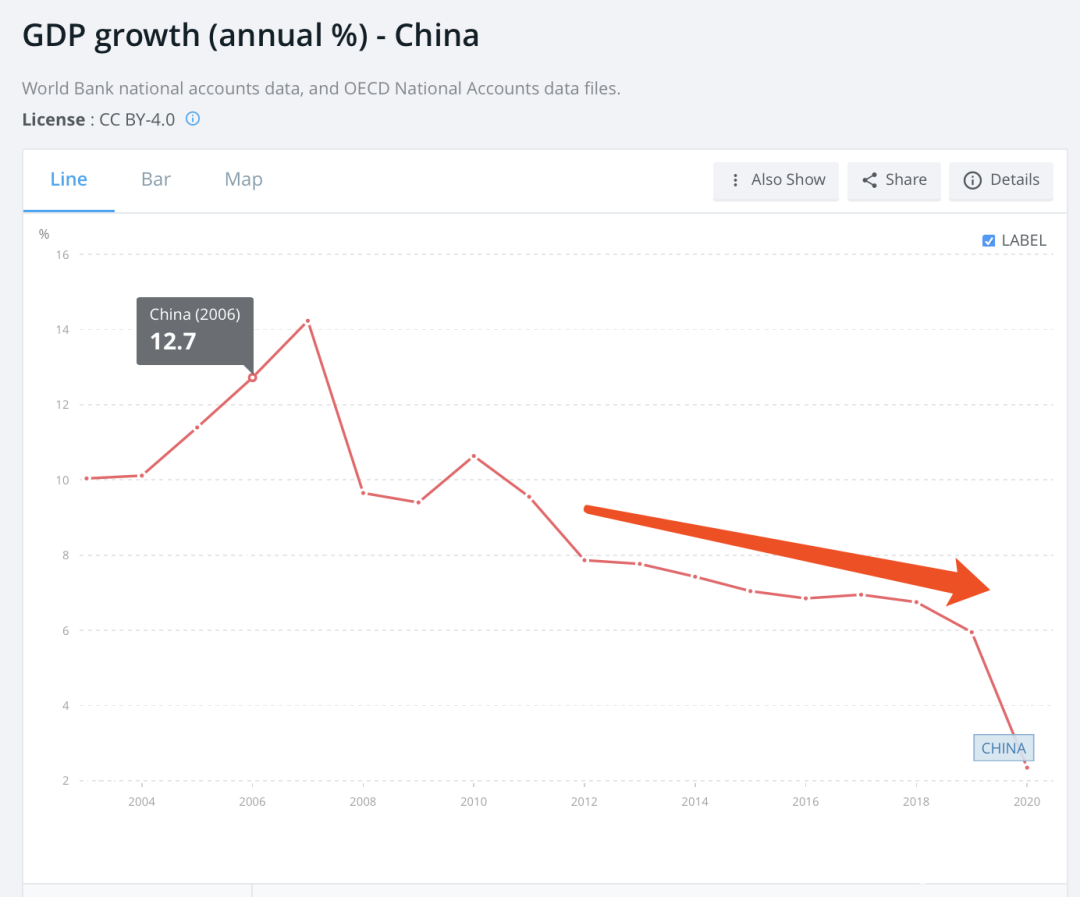Viewport: 1080px width, 897px height.
Task: Click the 2012 data point on the line
Action: [584, 559]
